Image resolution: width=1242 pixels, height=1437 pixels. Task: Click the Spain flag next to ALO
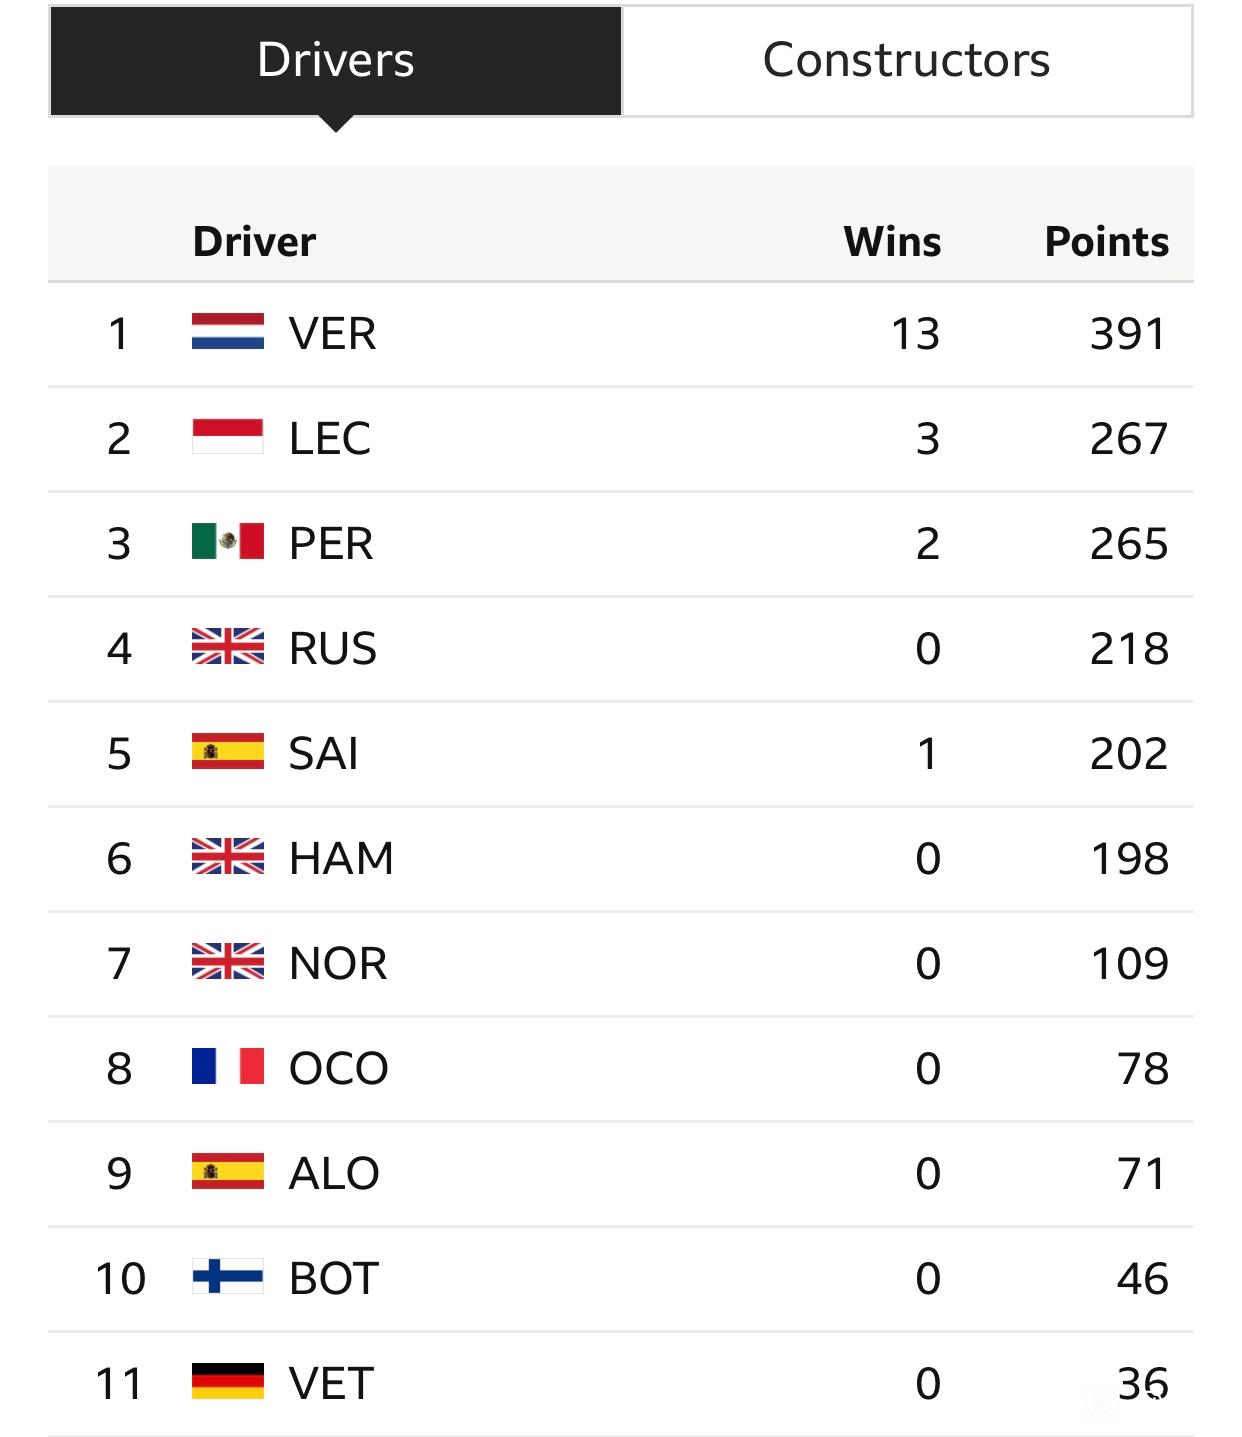click(x=228, y=1172)
